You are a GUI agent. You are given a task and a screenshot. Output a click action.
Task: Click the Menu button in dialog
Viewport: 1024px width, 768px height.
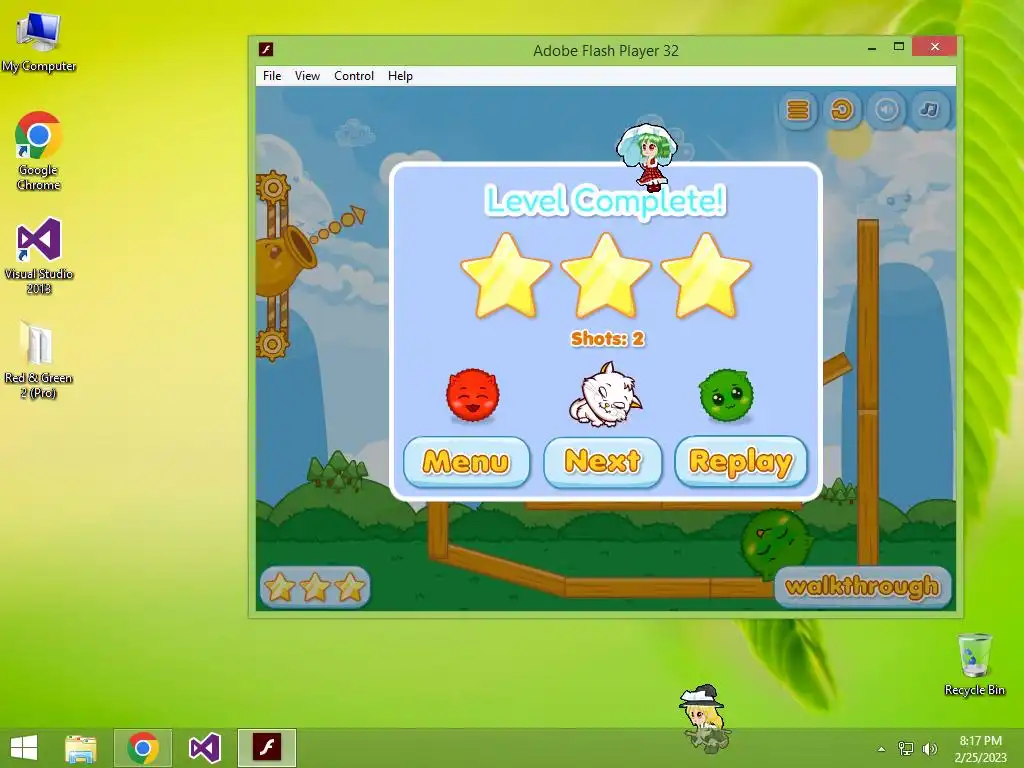(466, 462)
